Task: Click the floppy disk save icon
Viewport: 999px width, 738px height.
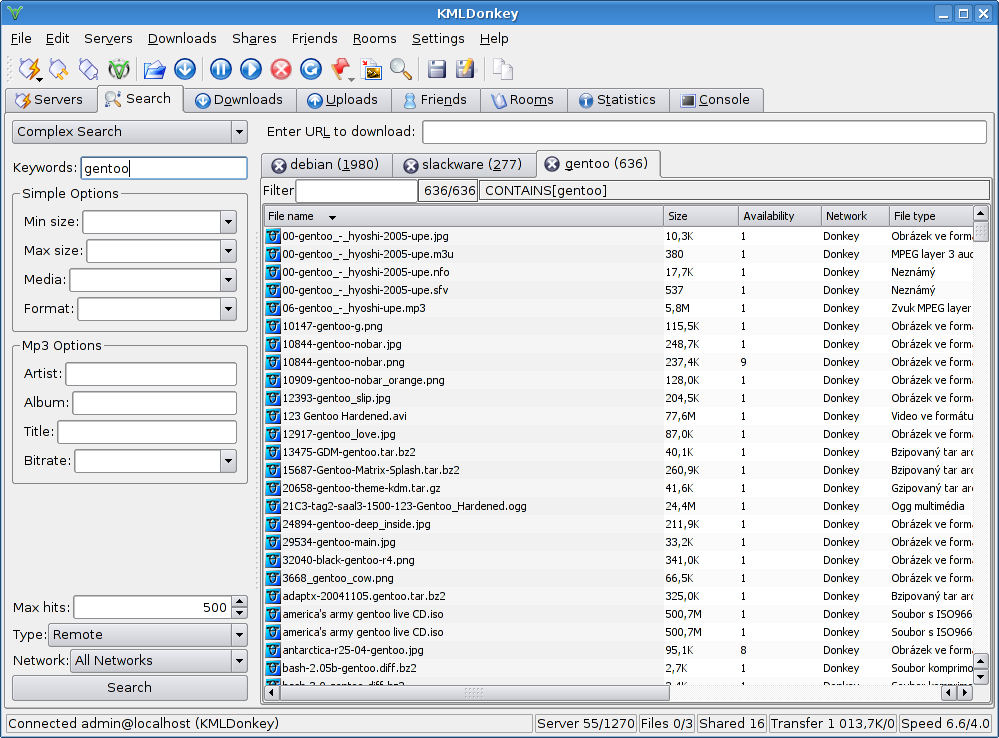Action: 436,69
